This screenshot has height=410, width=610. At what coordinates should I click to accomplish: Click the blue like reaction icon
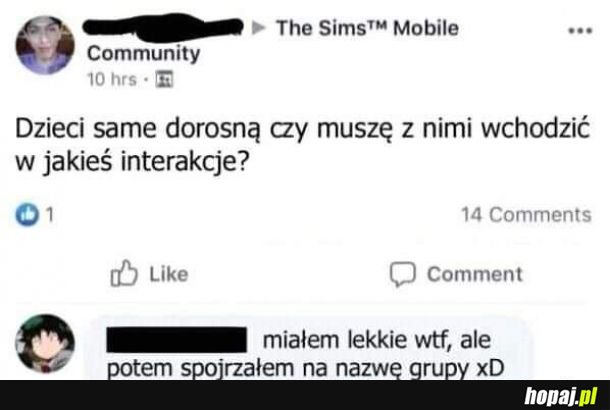click(x=27, y=214)
